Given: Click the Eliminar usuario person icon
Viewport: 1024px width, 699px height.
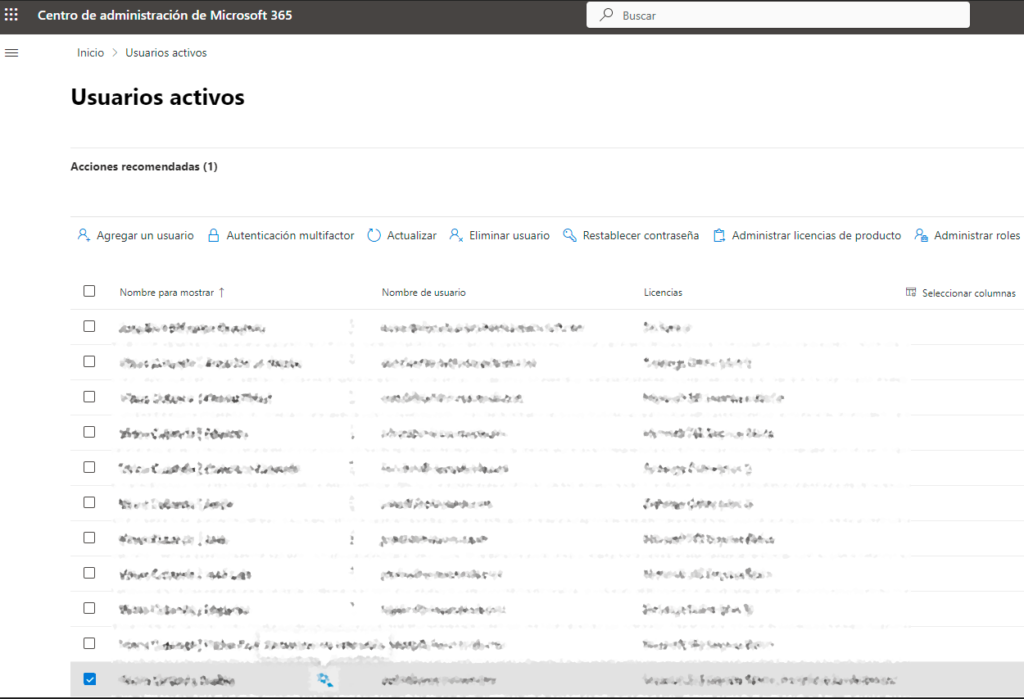Looking at the screenshot, I should [x=456, y=235].
